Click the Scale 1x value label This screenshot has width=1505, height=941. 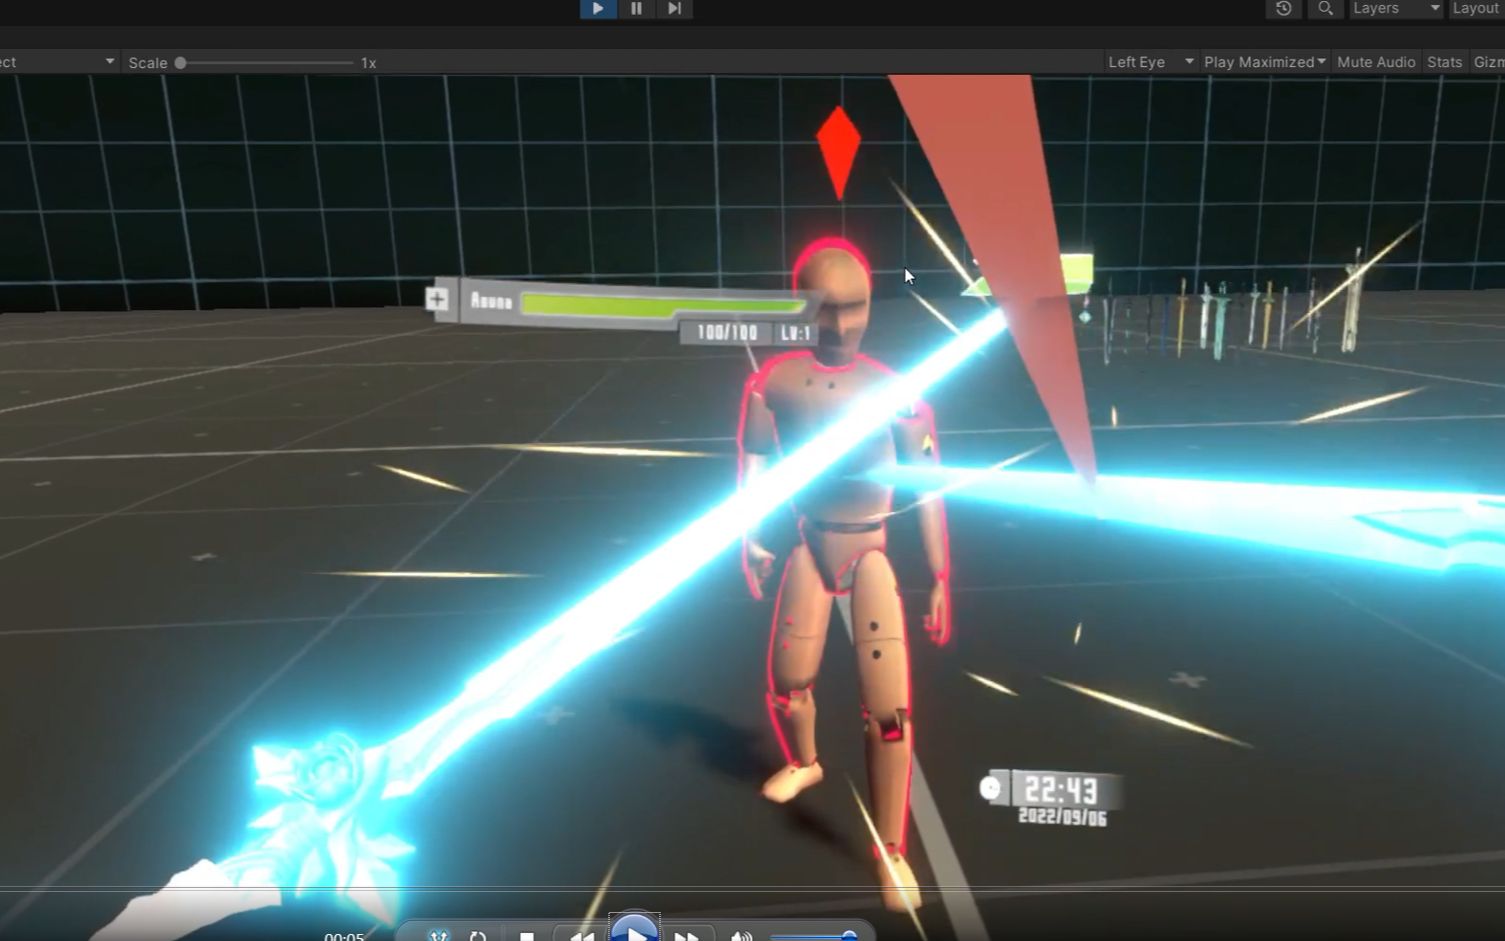tap(368, 63)
